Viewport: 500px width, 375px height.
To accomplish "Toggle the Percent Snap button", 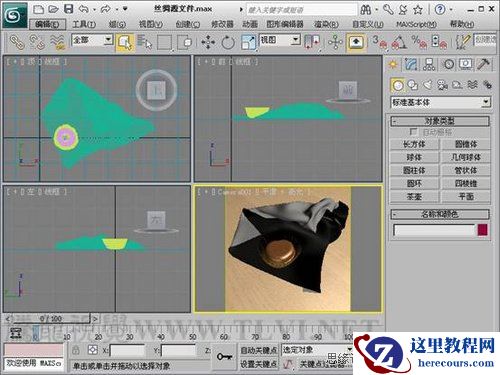I will tap(419, 42).
